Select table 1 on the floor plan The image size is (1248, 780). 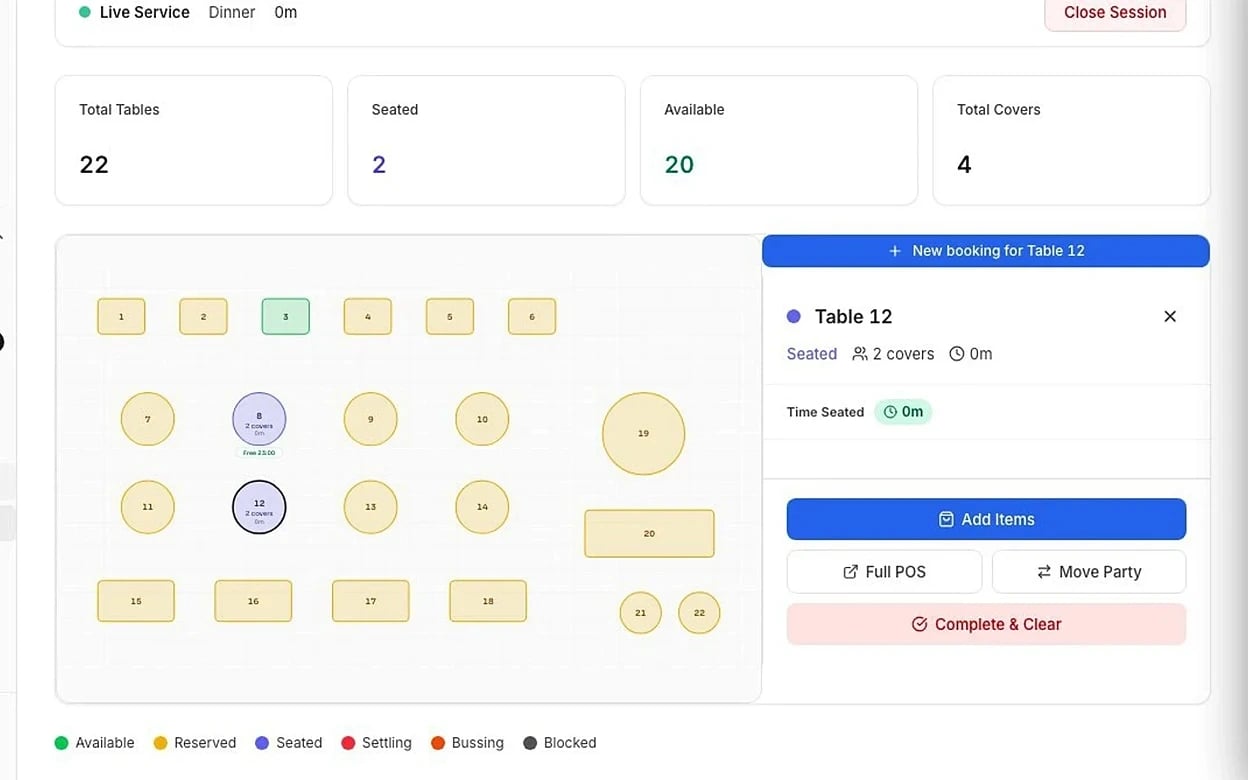tap(121, 317)
